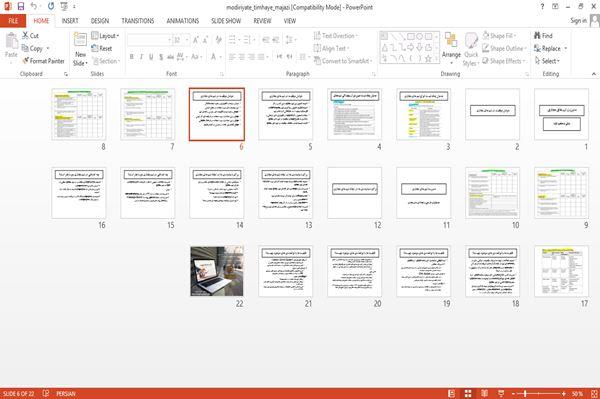600x399 pixels.
Task: Click Fit slide to window icon
Action: [594, 393]
